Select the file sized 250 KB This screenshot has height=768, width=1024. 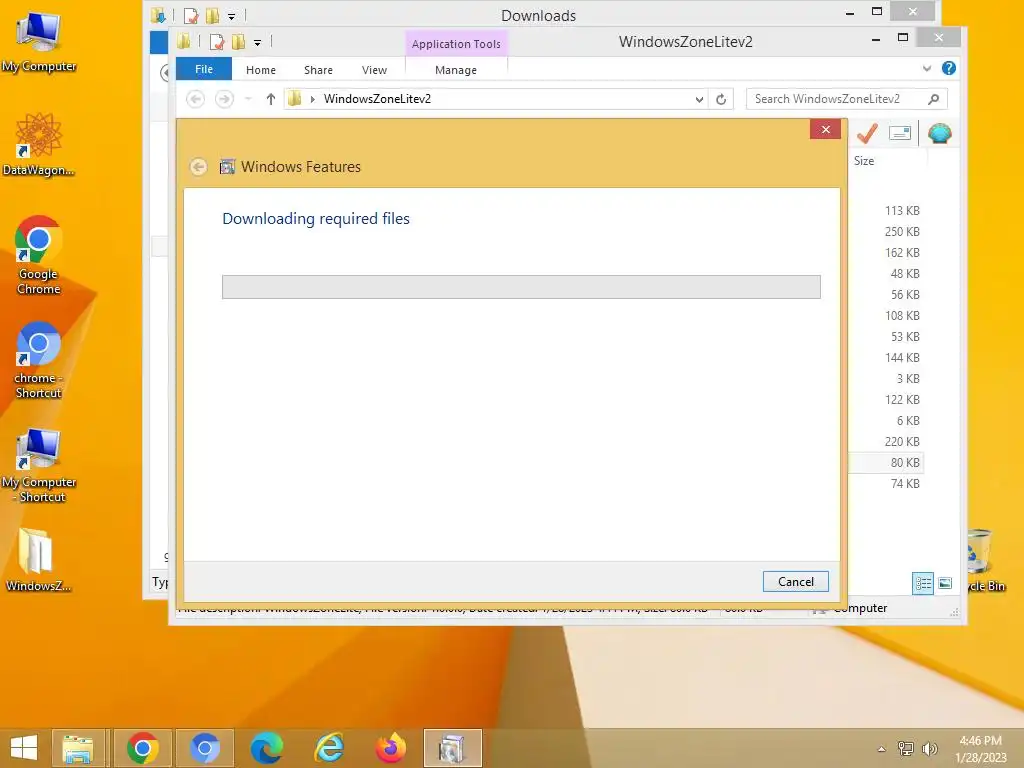(902, 232)
